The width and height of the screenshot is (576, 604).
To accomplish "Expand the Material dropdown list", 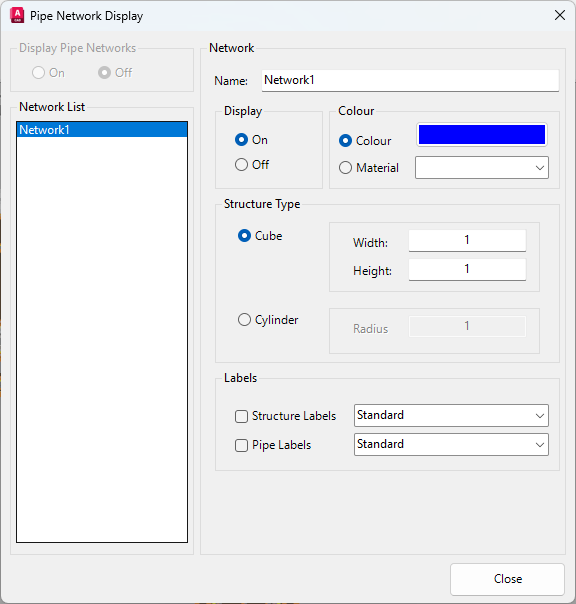I will (482, 168).
